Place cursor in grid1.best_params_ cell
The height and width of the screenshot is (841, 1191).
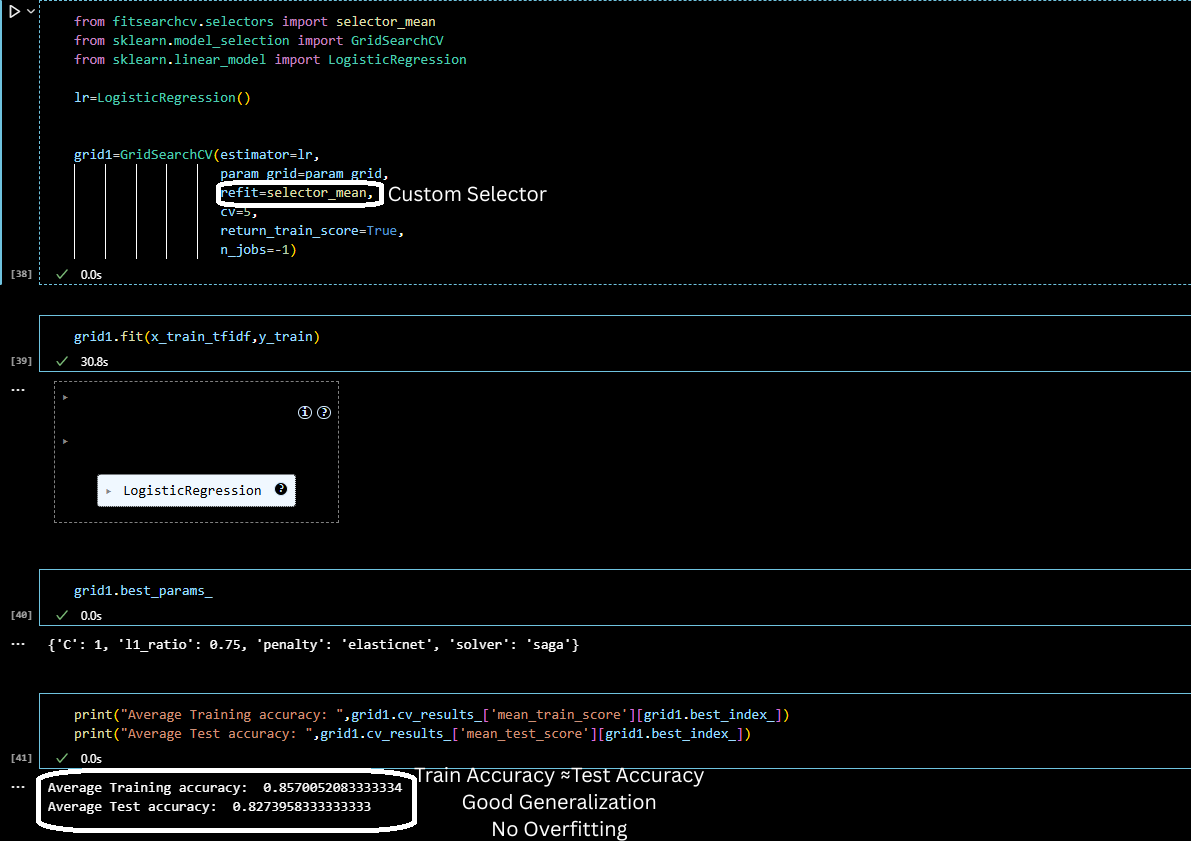point(143,590)
